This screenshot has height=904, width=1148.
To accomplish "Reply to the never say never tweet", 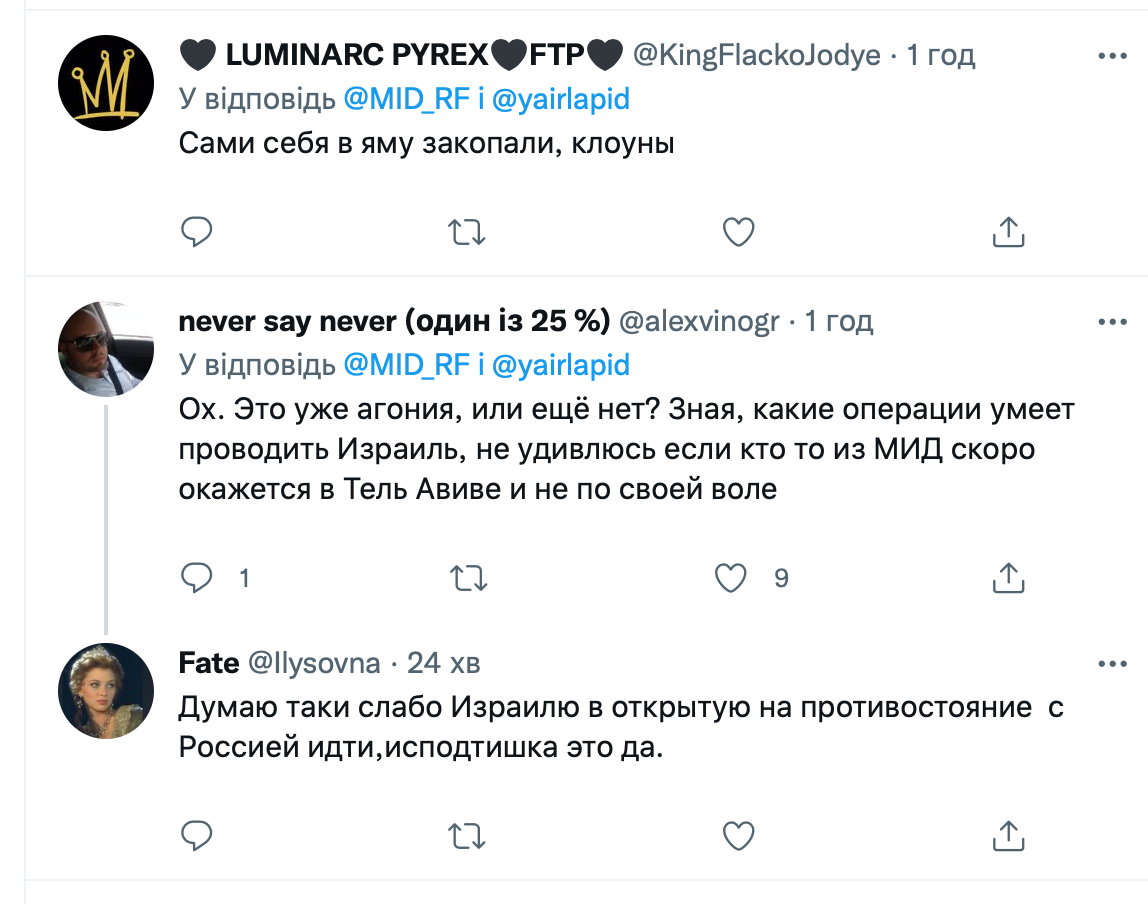I will pos(197,577).
